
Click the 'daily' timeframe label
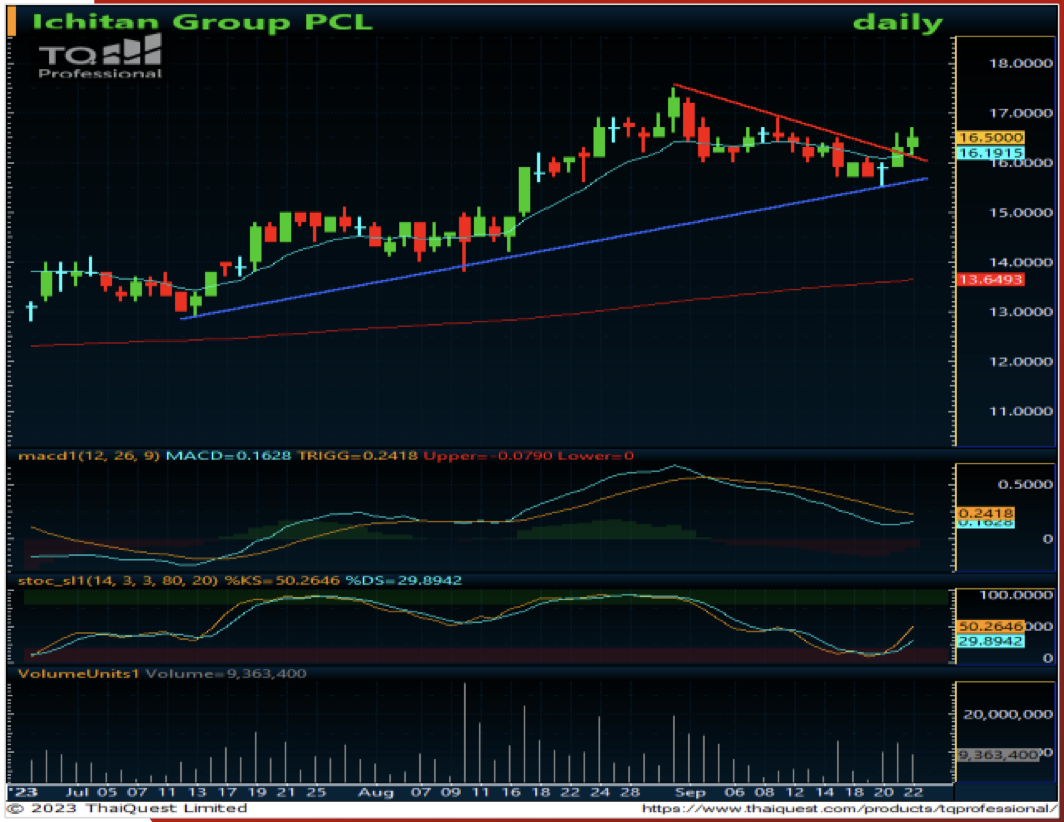(x=897, y=22)
